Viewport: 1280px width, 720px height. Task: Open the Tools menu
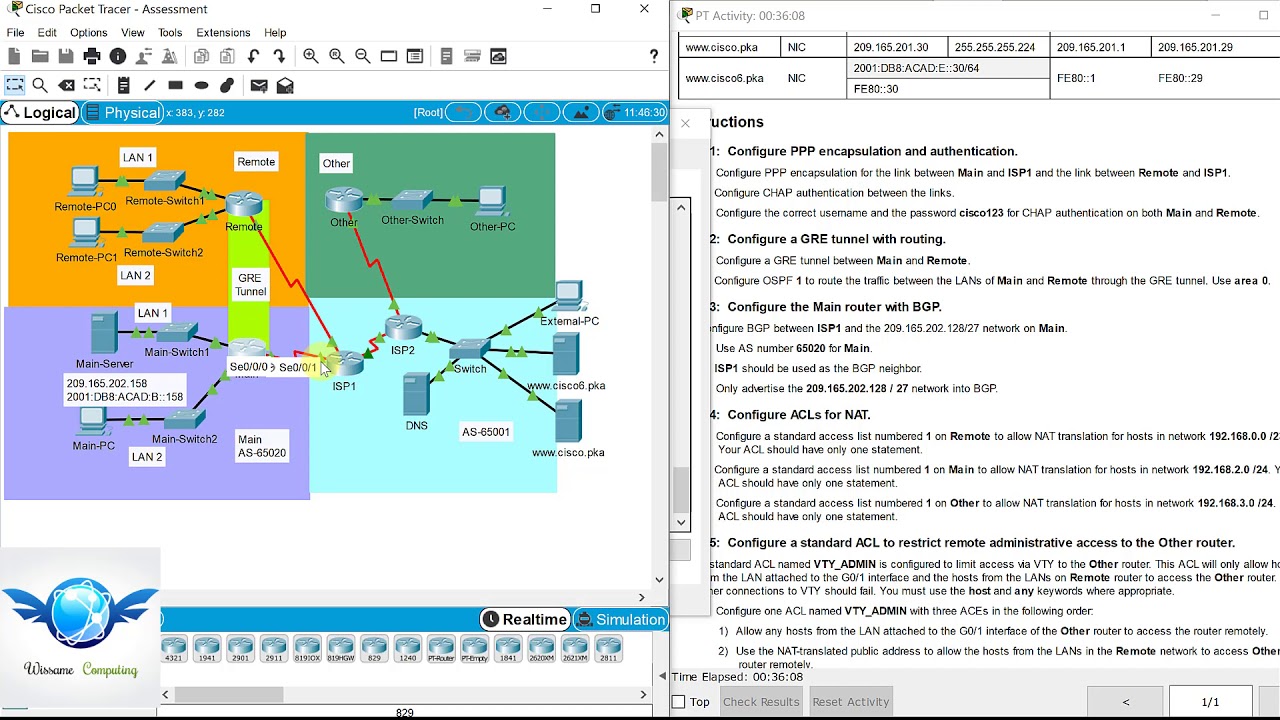tap(170, 32)
